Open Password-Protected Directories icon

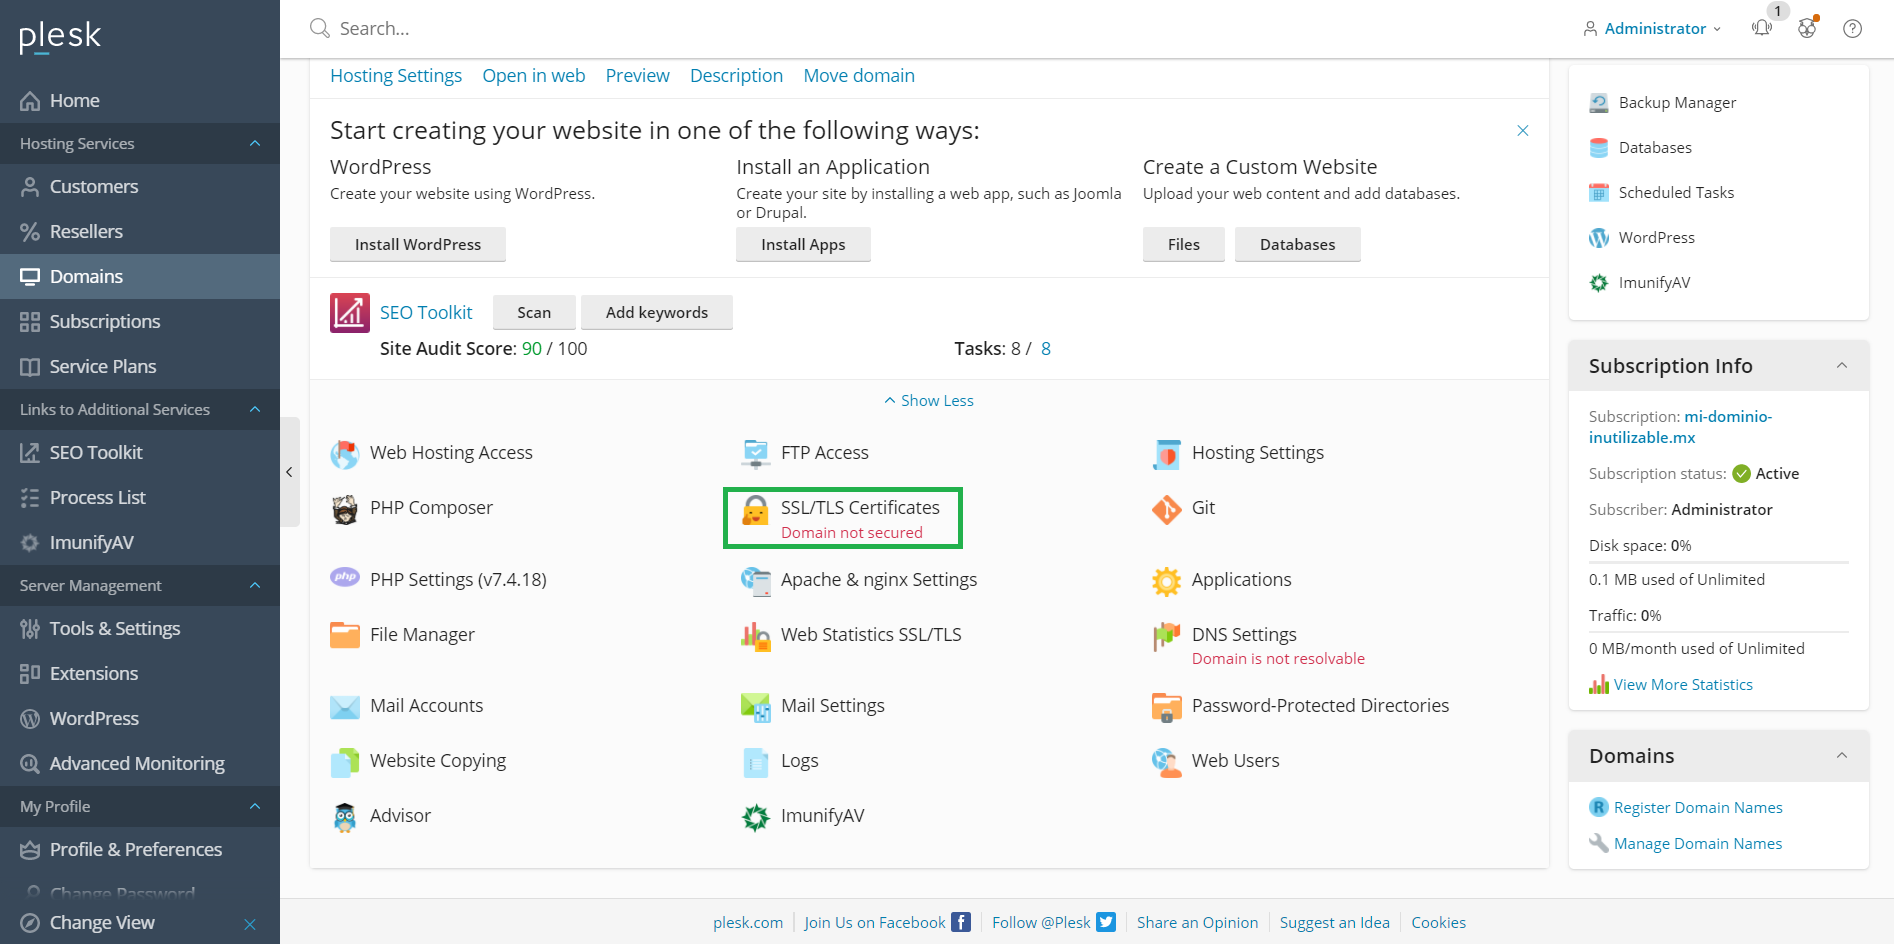[1167, 707]
